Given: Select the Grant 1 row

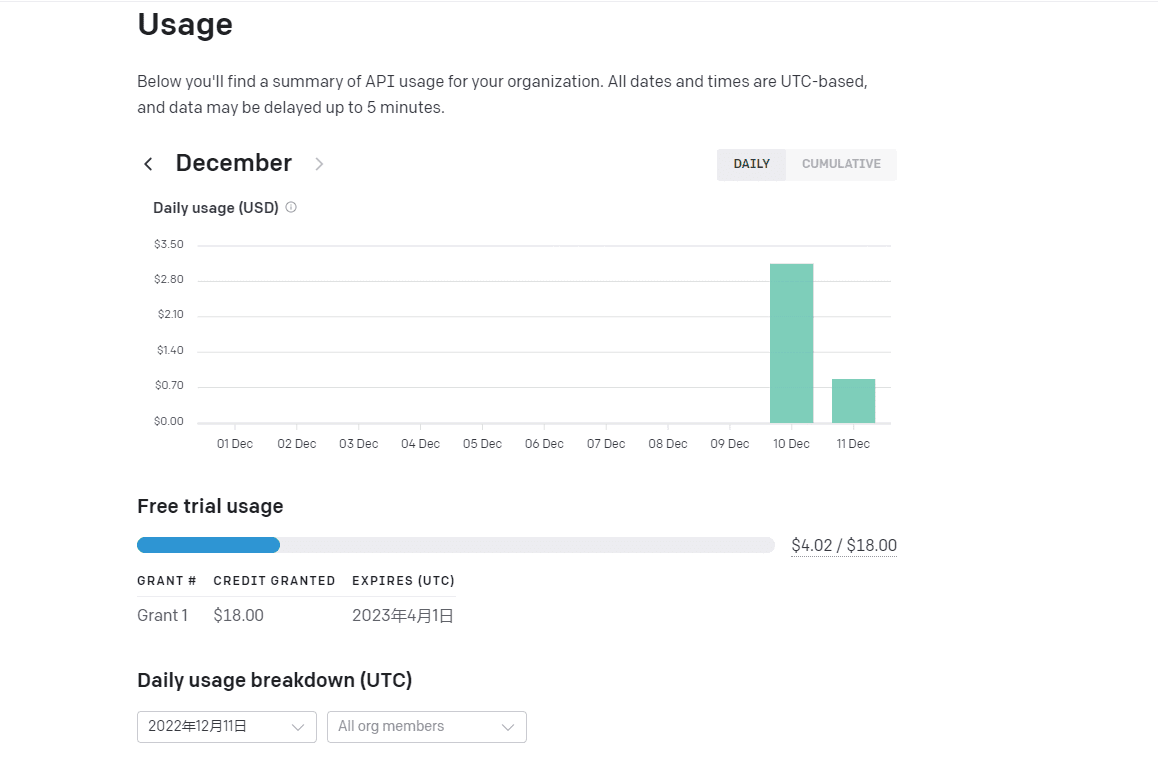Looking at the screenshot, I should click(x=162, y=616).
